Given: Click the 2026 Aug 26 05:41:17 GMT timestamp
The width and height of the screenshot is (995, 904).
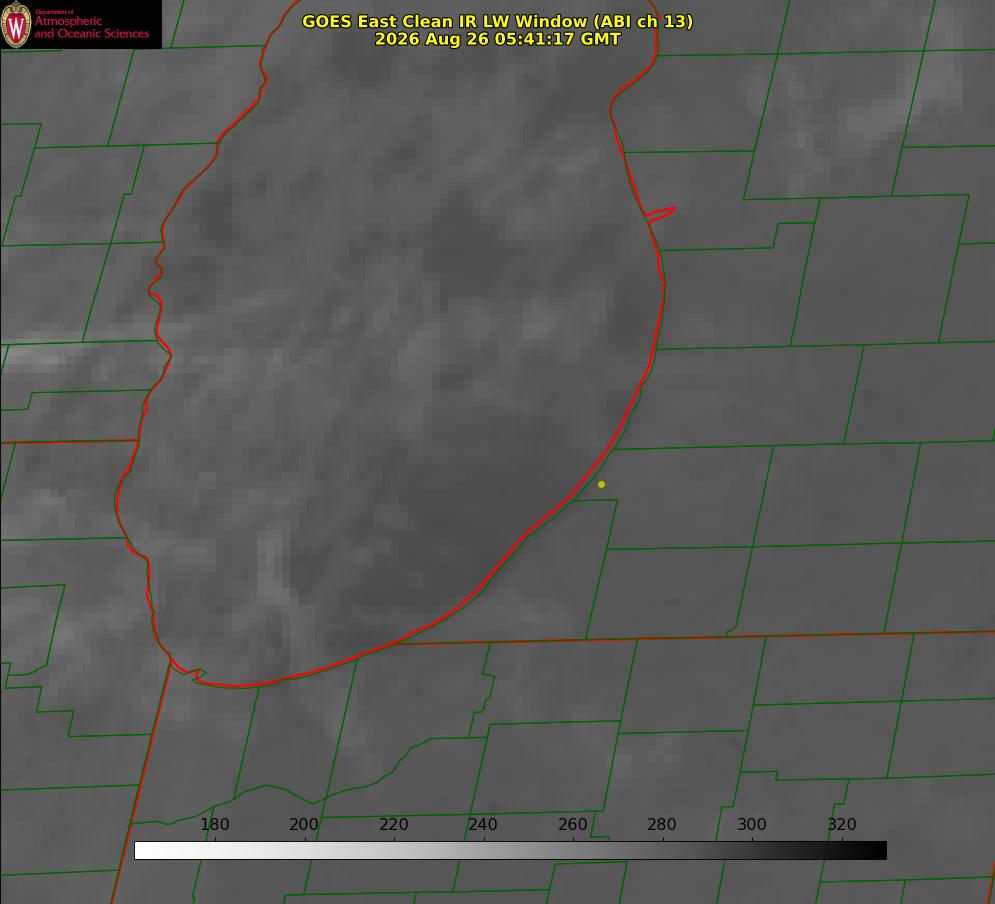Looking at the screenshot, I should (x=498, y=39).
